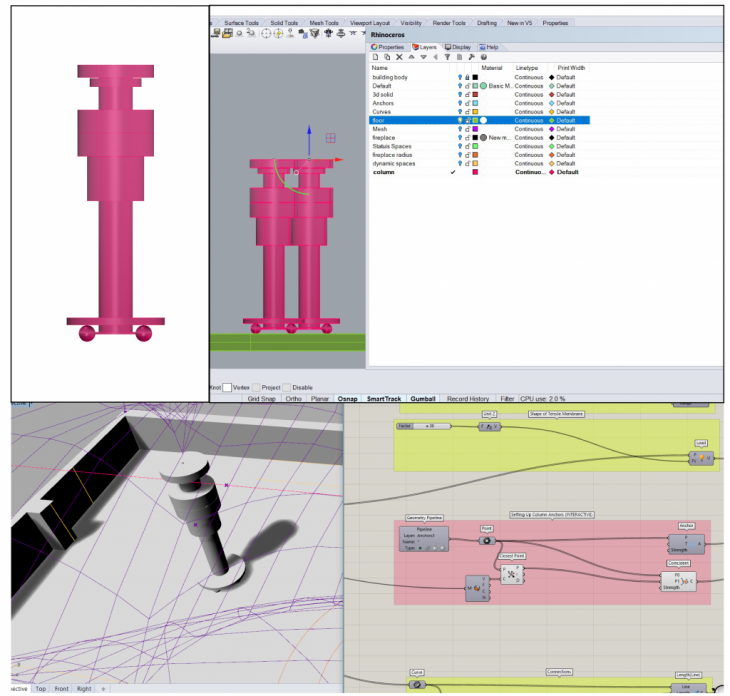Switch to the Mesh Tools toolbar tab

click(x=323, y=22)
